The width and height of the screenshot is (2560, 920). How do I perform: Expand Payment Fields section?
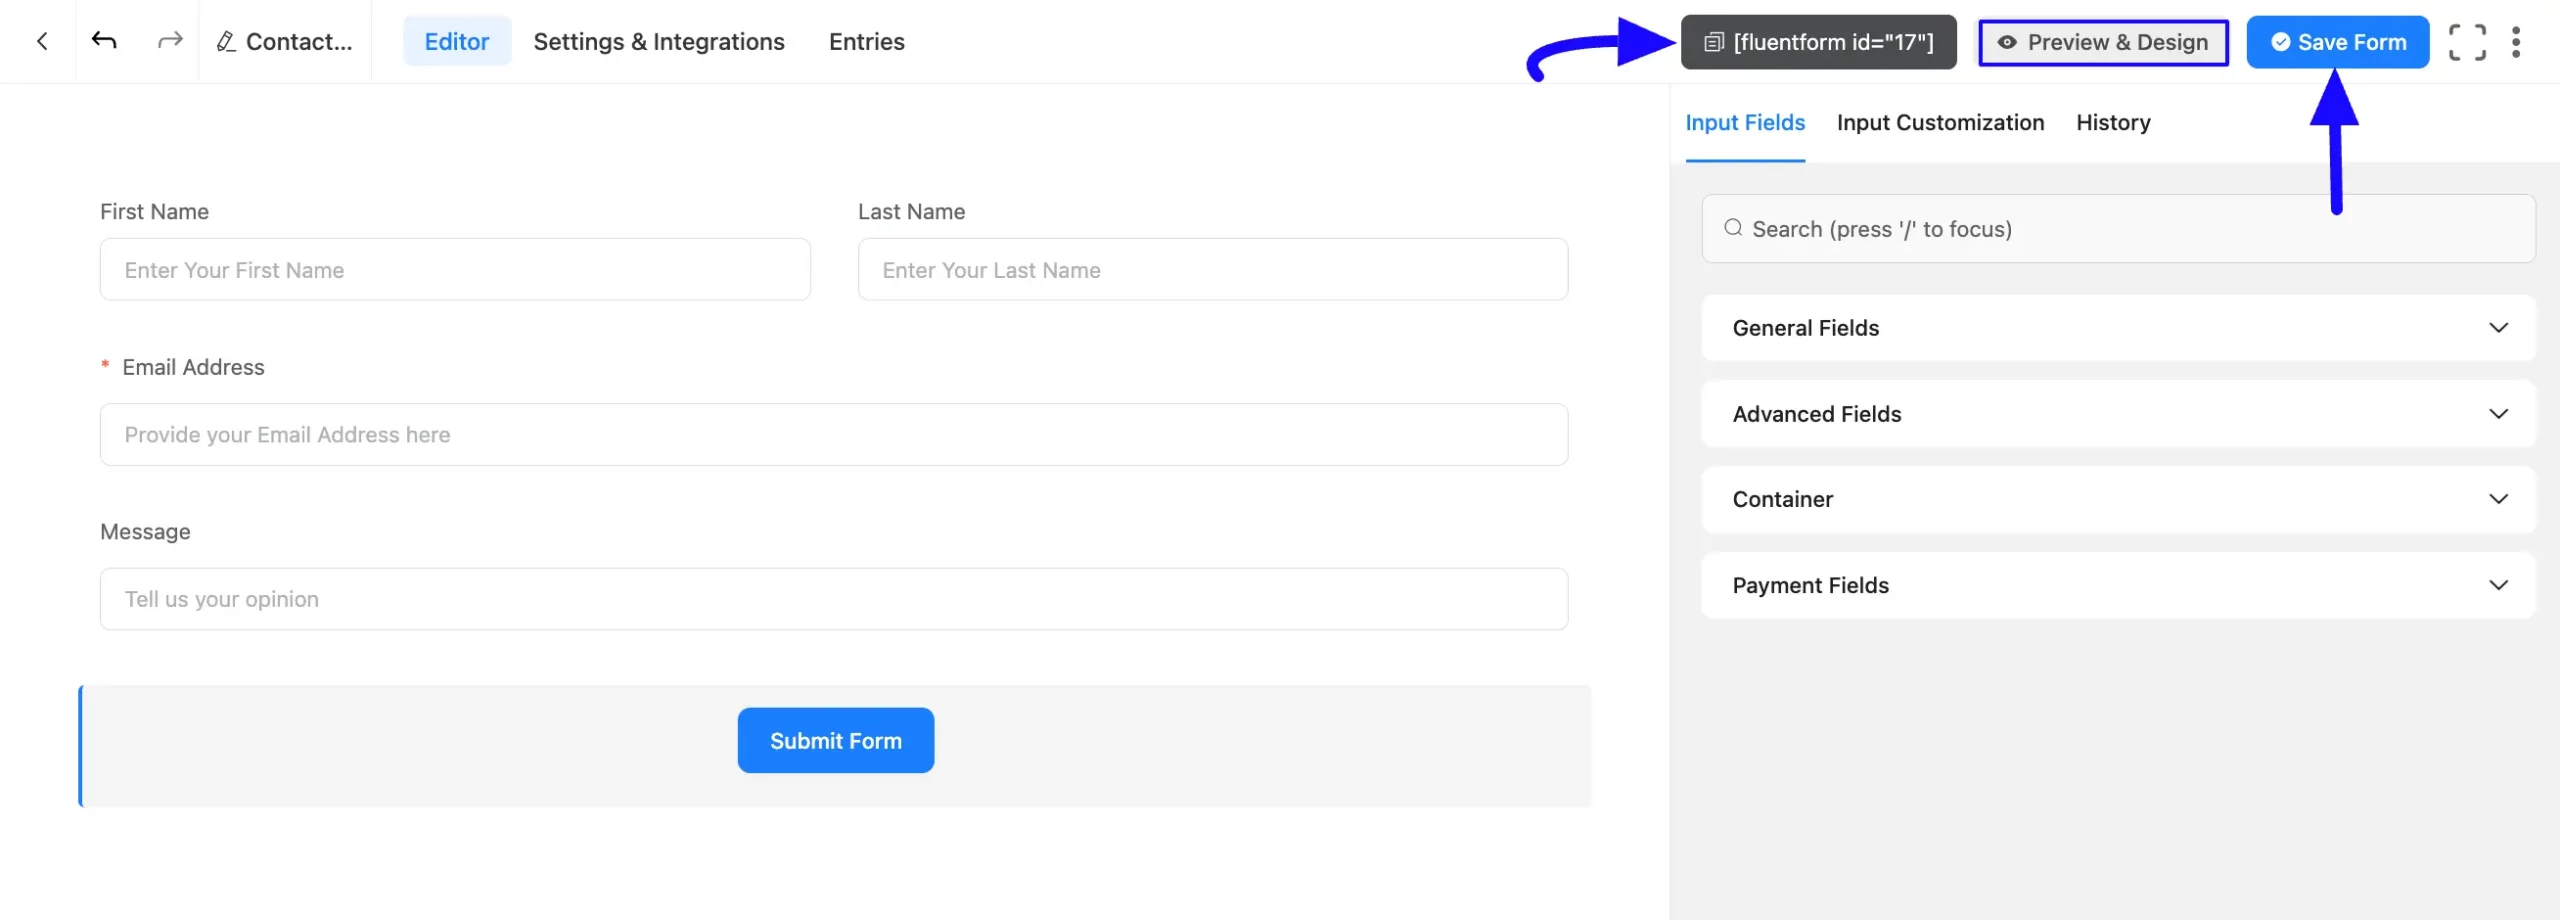point(2118,585)
